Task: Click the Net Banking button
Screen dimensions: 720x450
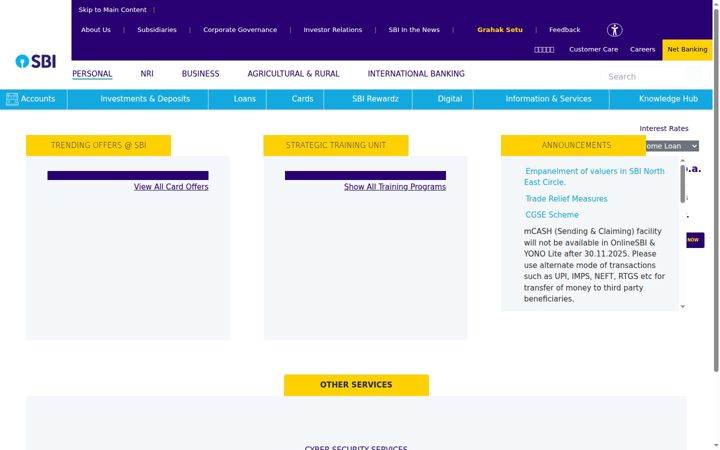Action: (x=687, y=50)
